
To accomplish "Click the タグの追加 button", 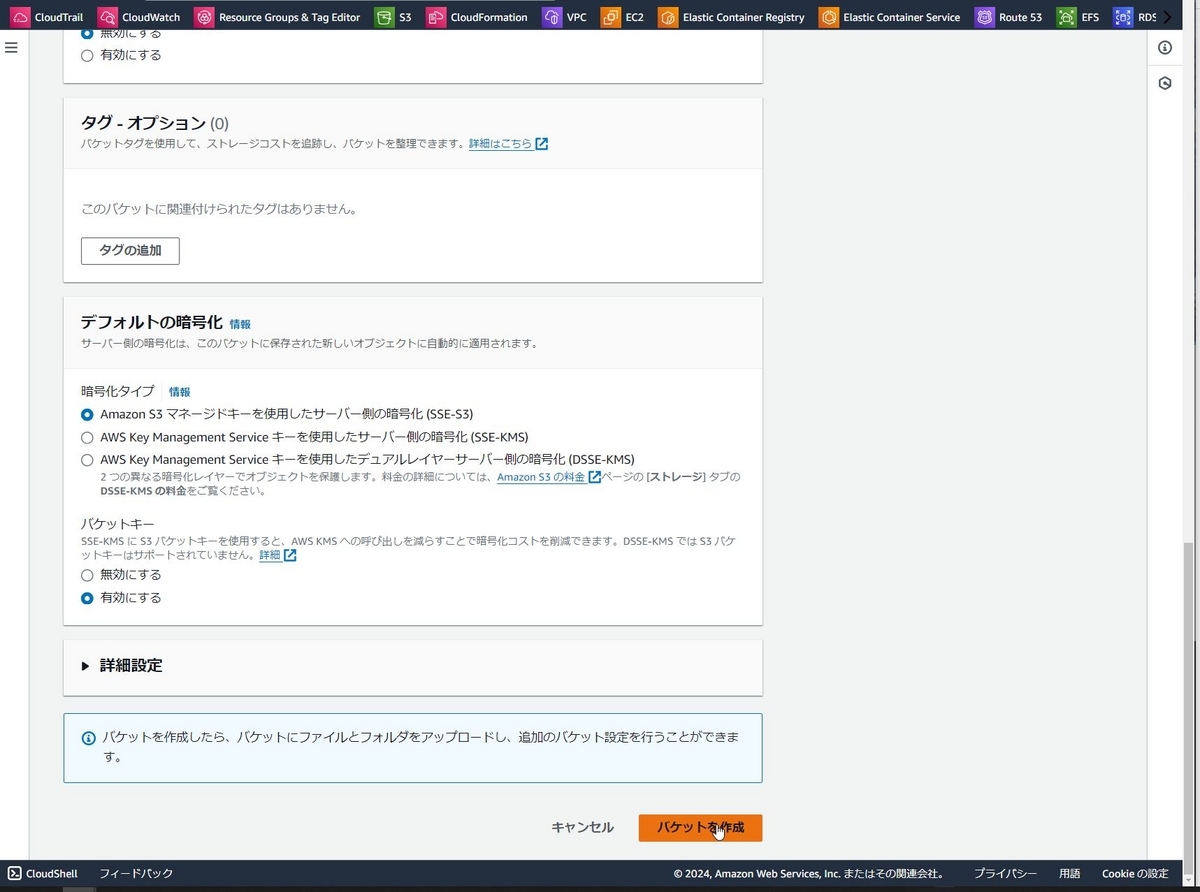I will click(x=130, y=250).
